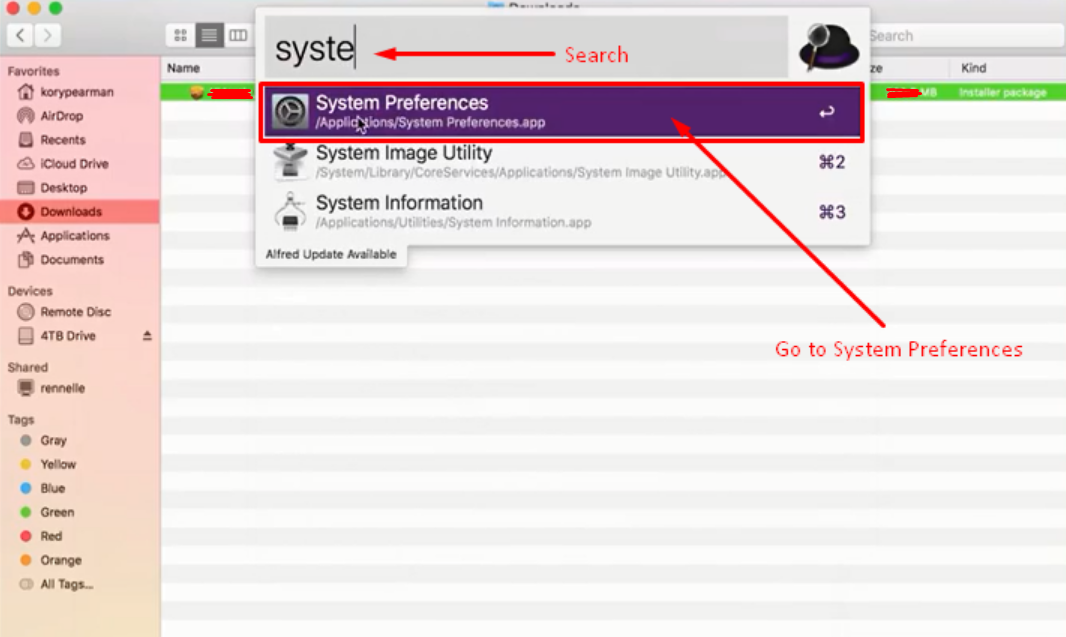The height and width of the screenshot is (637, 1066).
Task: Sort files by Name column
Action: point(184,68)
